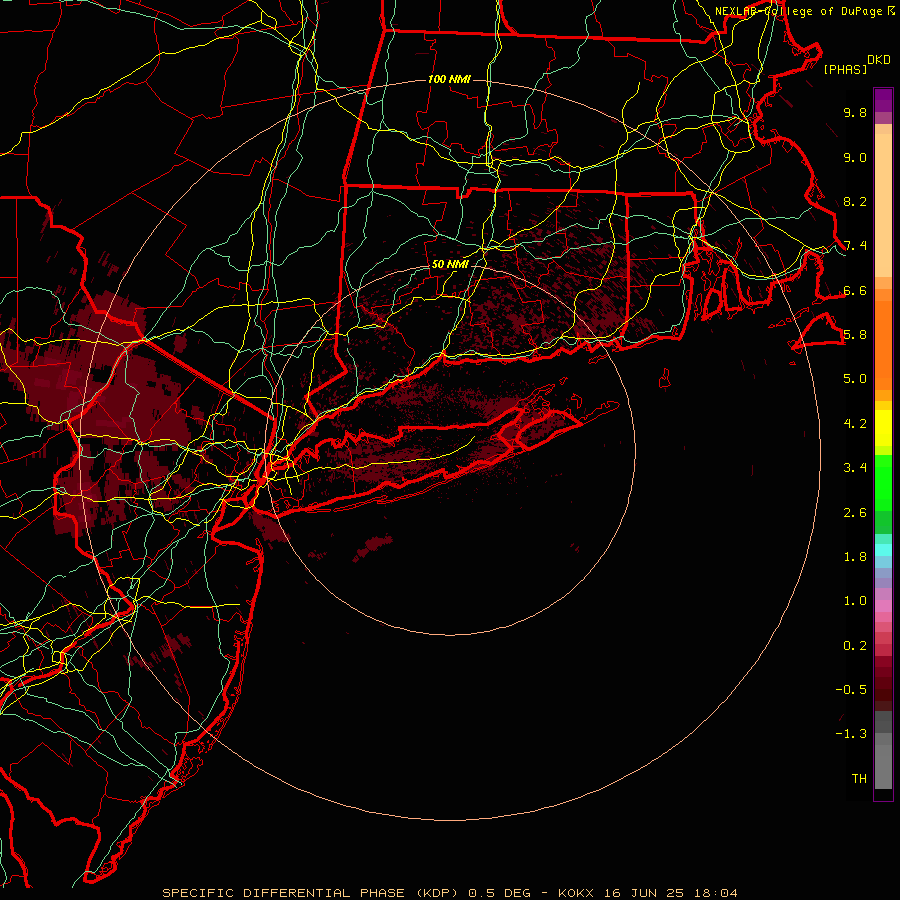Image resolution: width=900 pixels, height=900 pixels.
Task: Click the DKD label above the color scale
Action: click(x=879, y=60)
